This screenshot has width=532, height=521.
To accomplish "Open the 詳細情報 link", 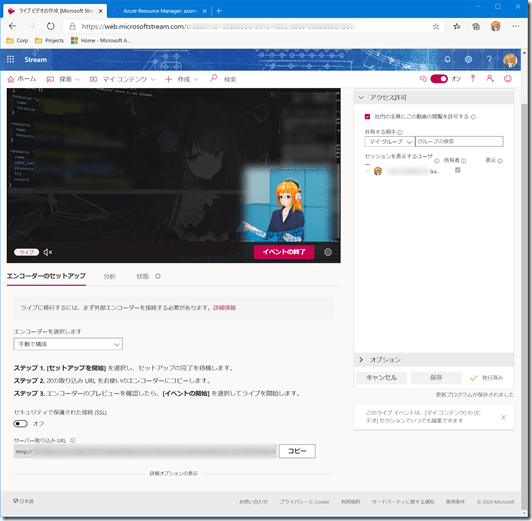I will (x=224, y=308).
